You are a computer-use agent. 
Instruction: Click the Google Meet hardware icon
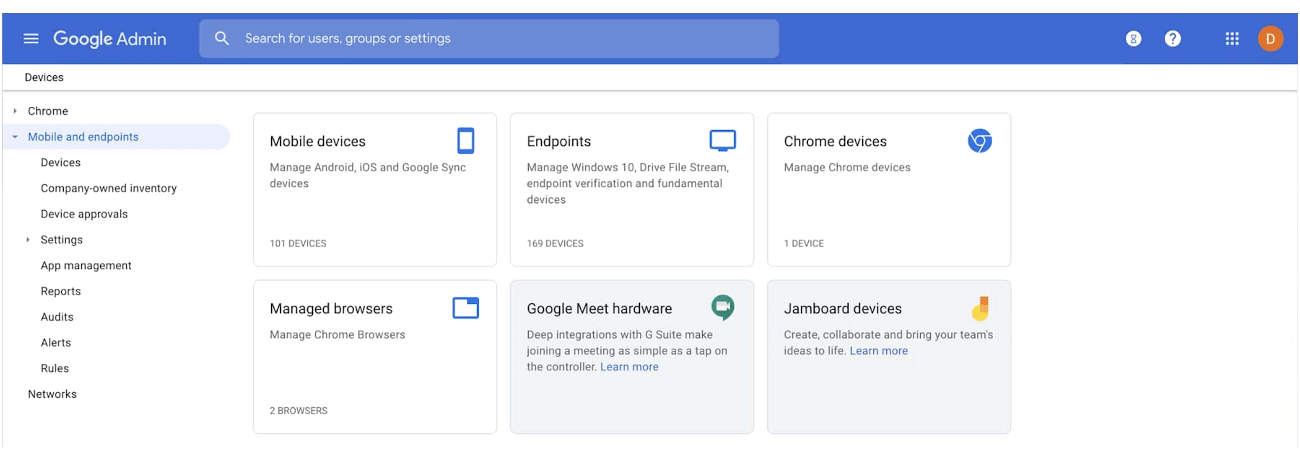coord(723,308)
